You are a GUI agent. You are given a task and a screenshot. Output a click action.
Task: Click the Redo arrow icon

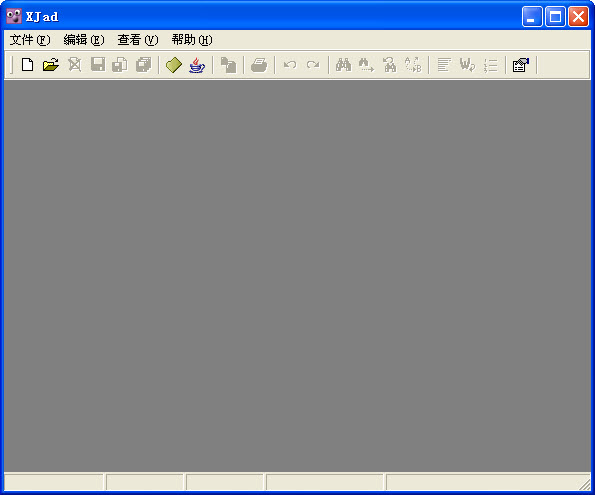tap(313, 65)
